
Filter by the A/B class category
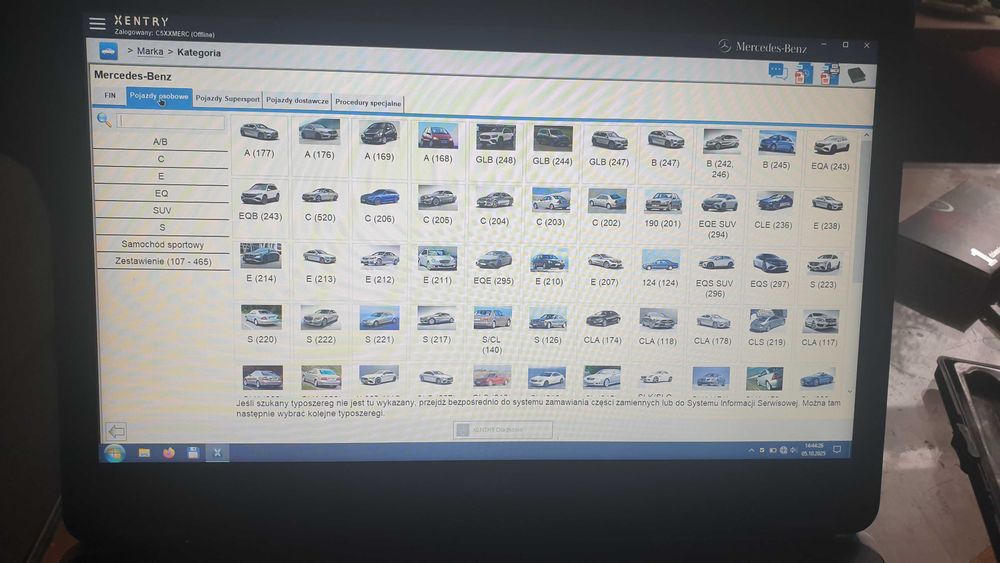point(160,142)
